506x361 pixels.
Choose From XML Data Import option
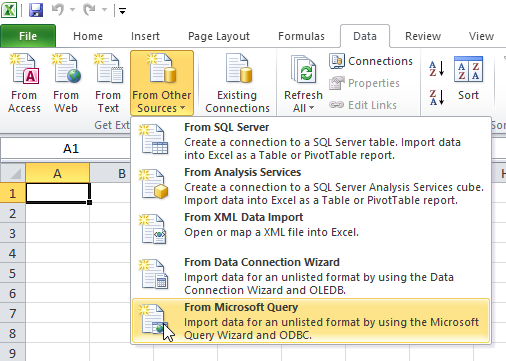(x=311, y=231)
